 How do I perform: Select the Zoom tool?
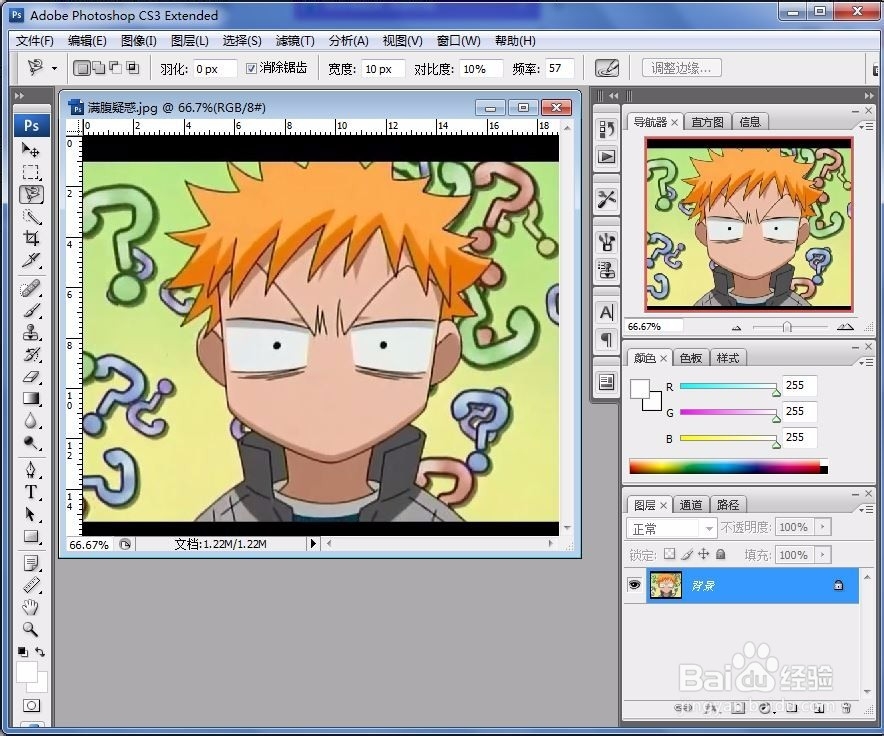(x=31, y=629)
